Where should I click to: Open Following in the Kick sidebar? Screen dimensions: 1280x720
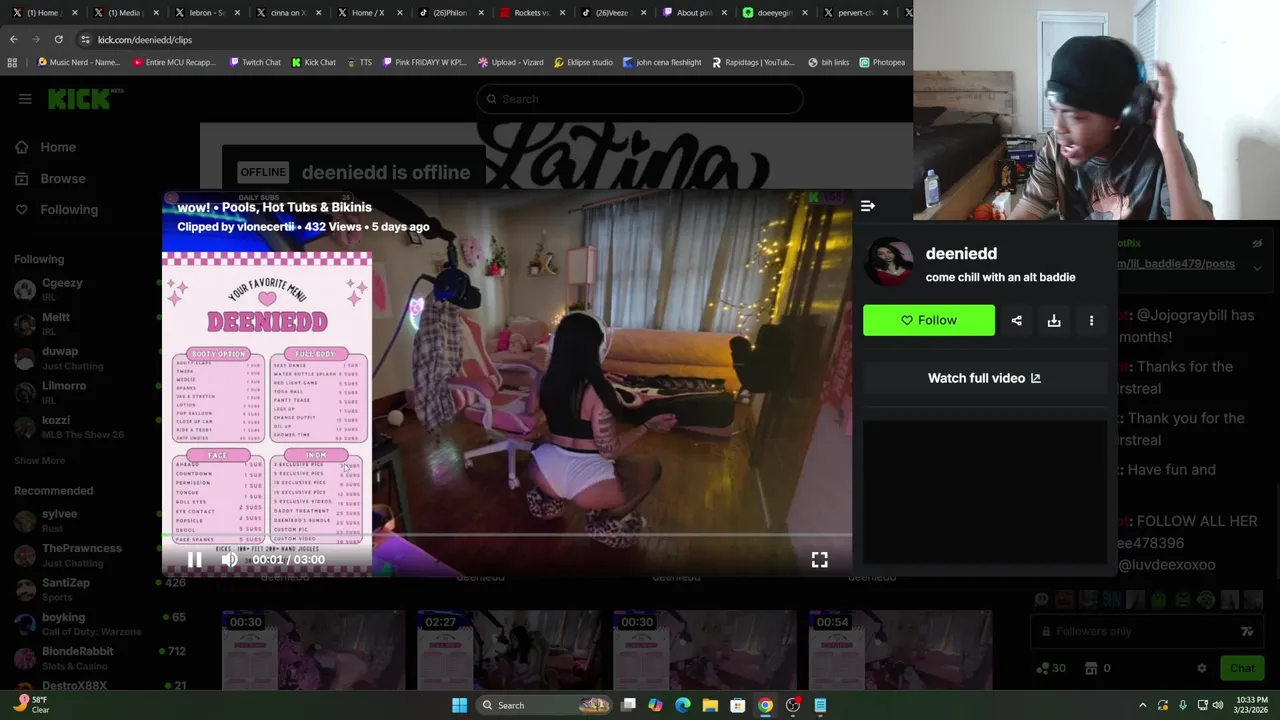coord(69,209)
